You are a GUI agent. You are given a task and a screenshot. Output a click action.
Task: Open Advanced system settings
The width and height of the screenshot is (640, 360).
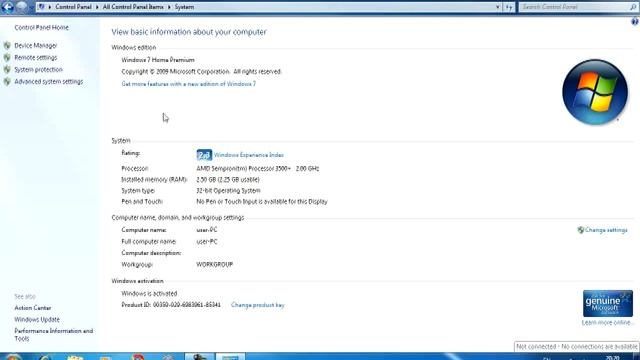(49, 82)
